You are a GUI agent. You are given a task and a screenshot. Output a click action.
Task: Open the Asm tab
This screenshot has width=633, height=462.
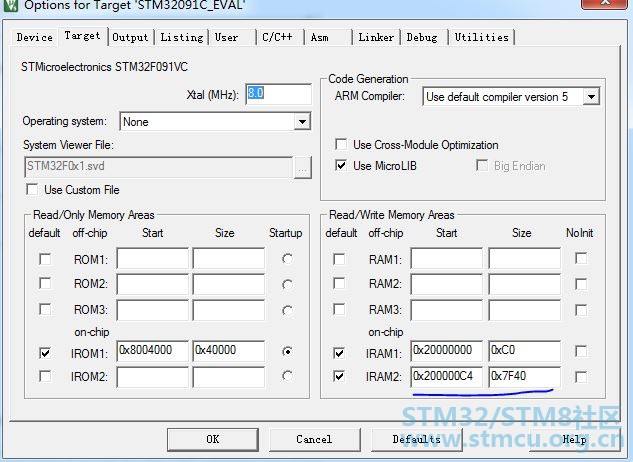[x=328, y=37]
